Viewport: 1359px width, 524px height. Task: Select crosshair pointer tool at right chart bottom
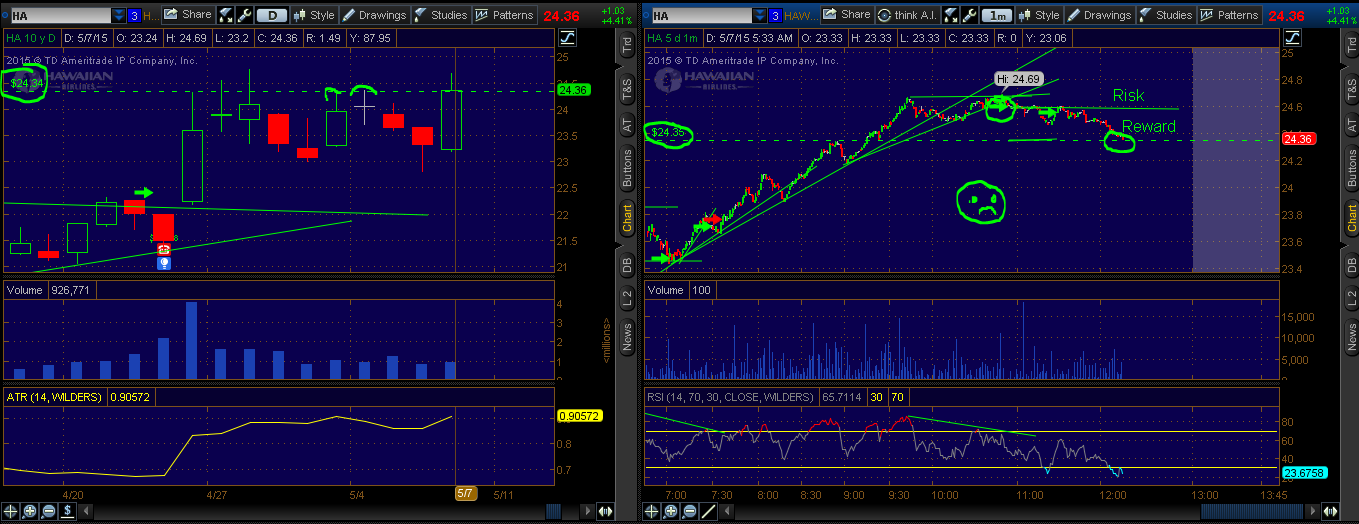652,511
